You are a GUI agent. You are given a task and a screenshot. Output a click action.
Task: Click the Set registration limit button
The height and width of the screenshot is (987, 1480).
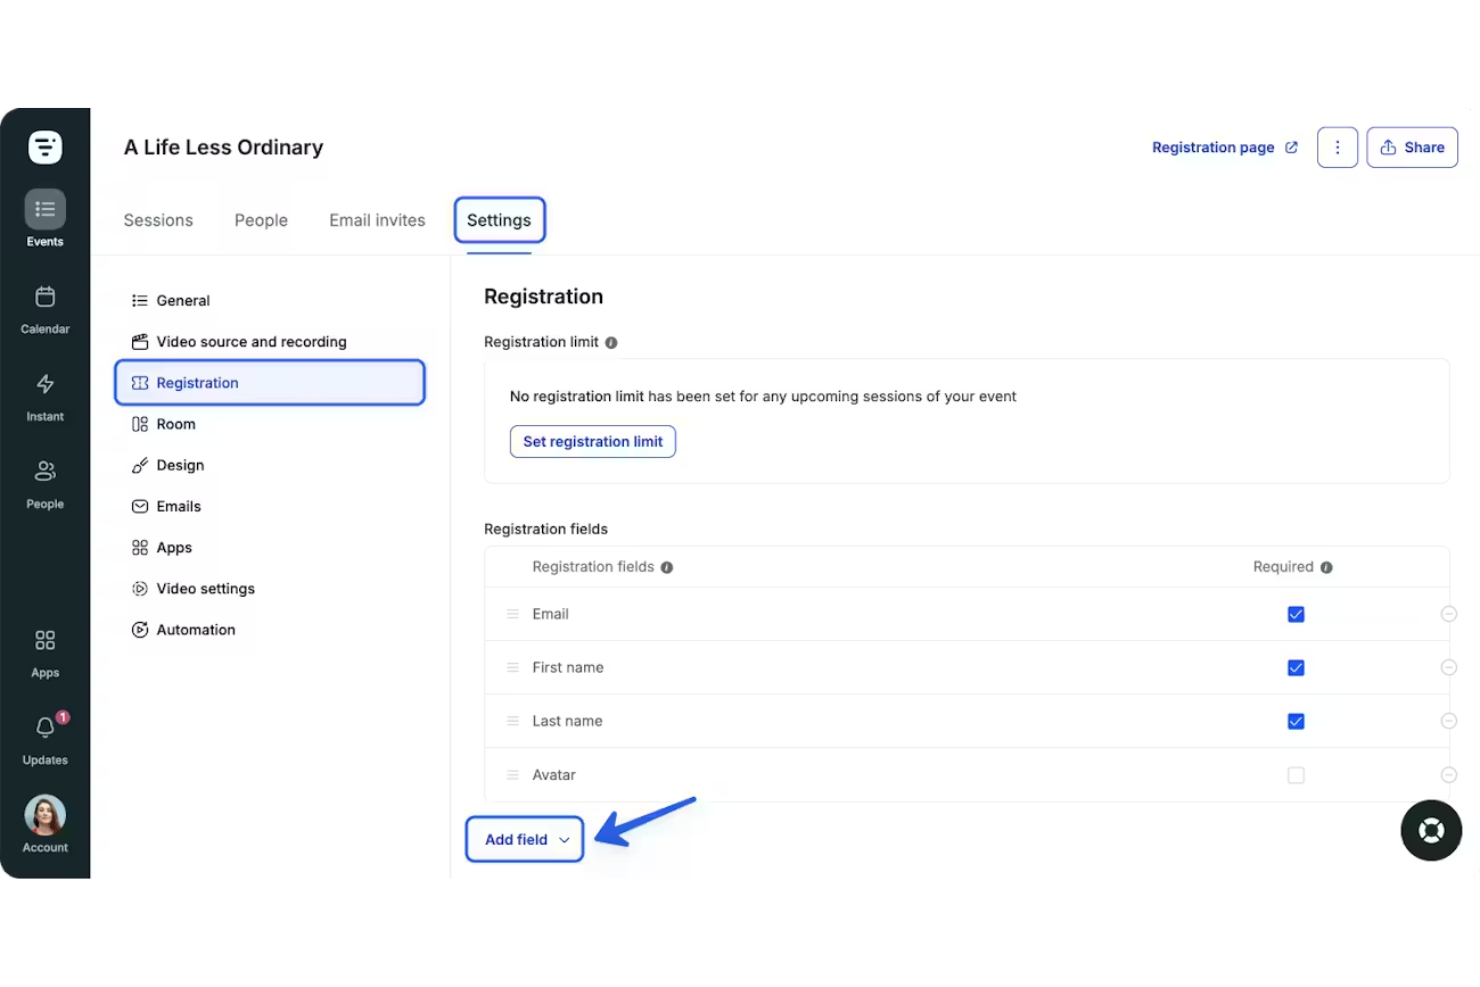[592, 441]
